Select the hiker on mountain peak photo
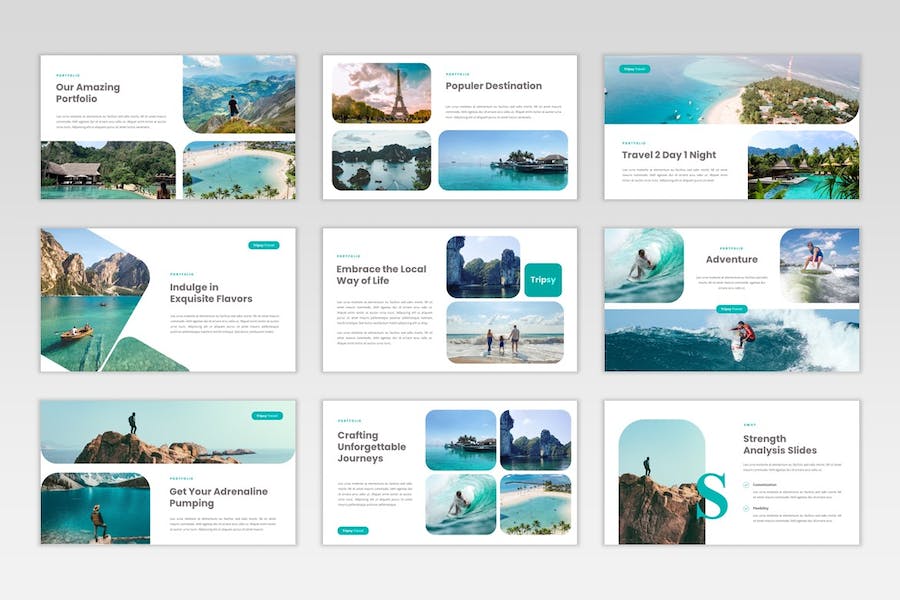This screenshot has width=900, height=600. 238,94
